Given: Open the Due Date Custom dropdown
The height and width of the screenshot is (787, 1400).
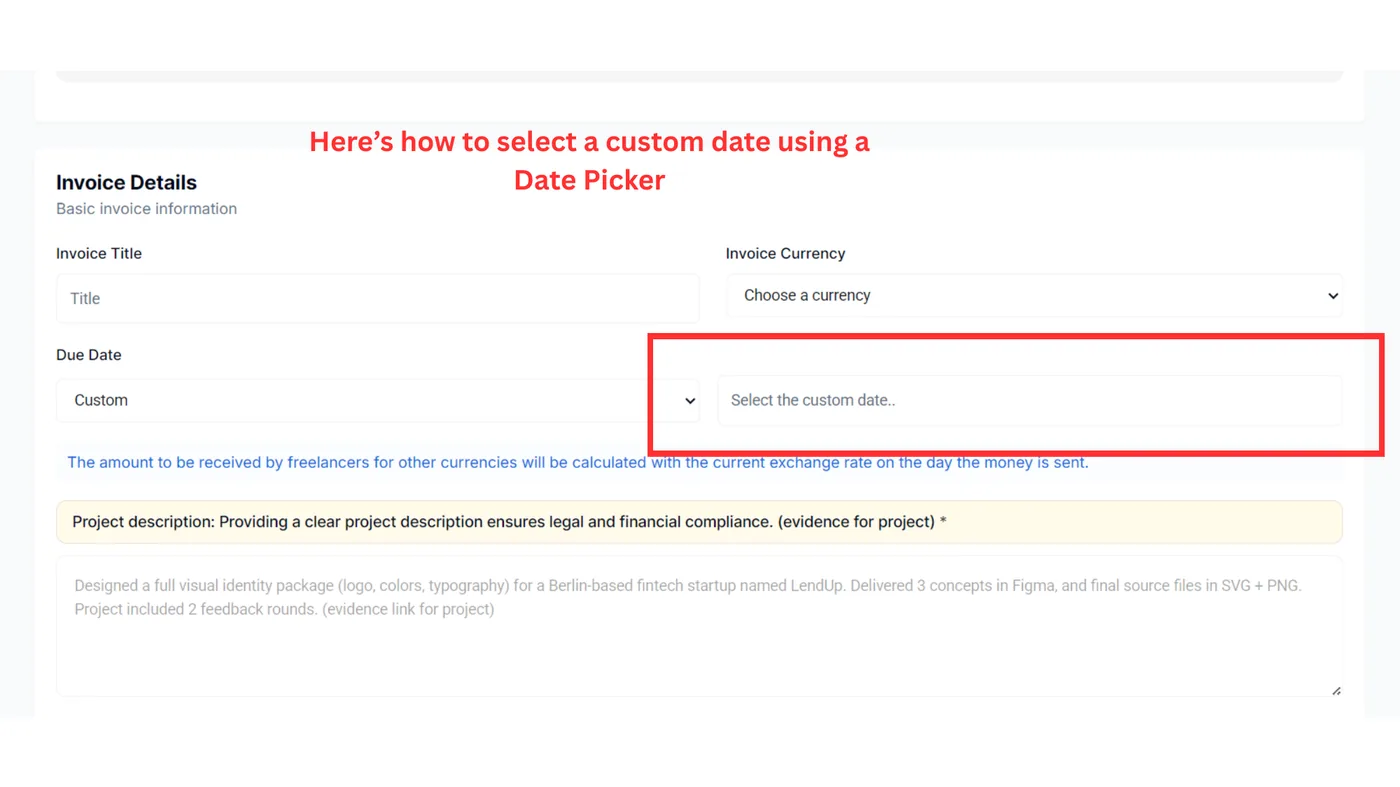Looking at the screenshot, I should tap(378, 400).
